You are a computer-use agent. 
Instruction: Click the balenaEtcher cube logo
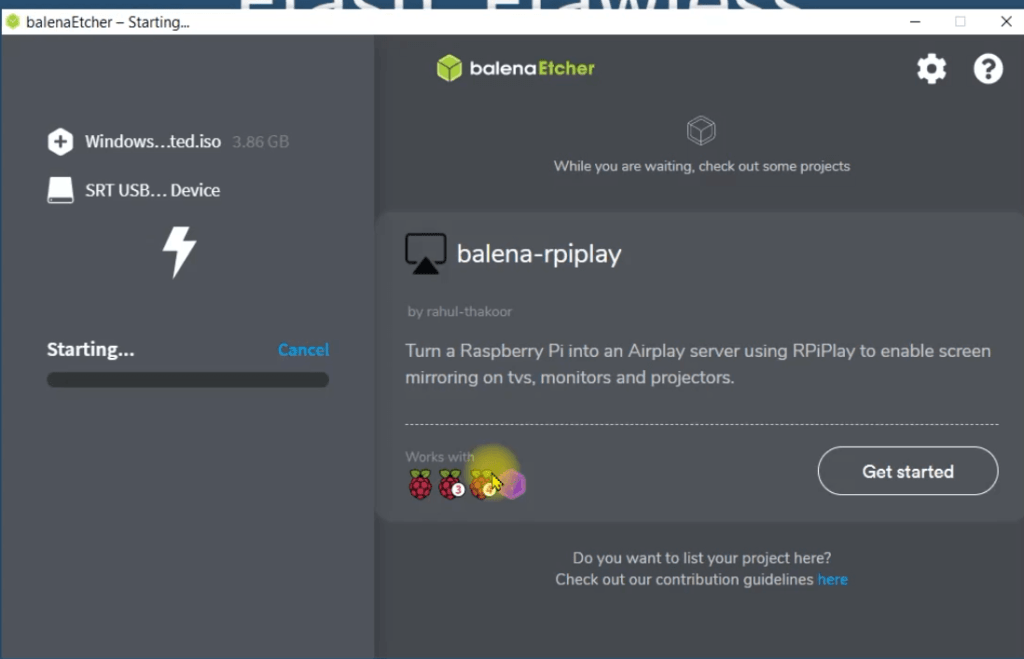tap(449, 68)
